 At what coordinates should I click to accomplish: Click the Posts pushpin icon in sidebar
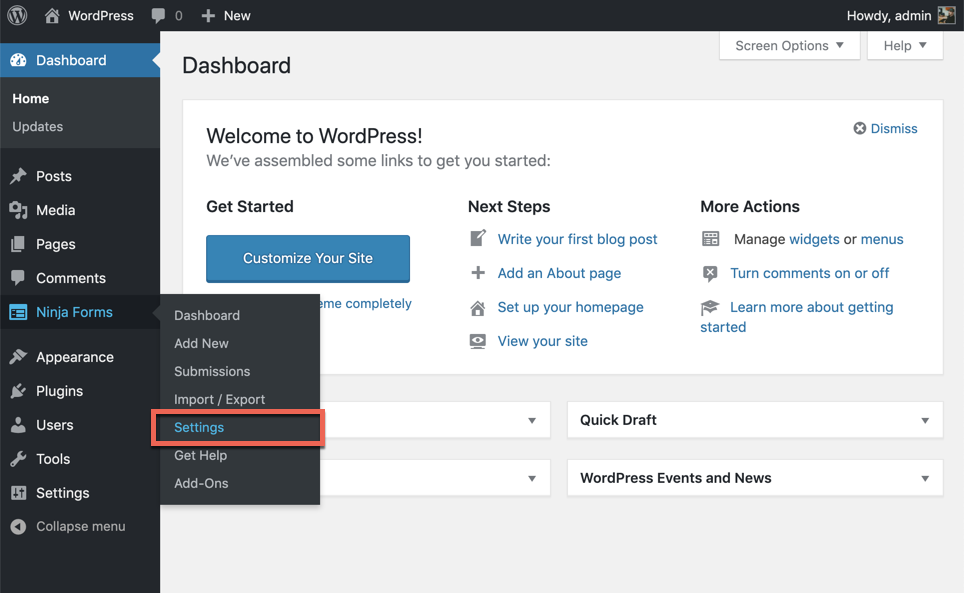(x=18, y=176)
